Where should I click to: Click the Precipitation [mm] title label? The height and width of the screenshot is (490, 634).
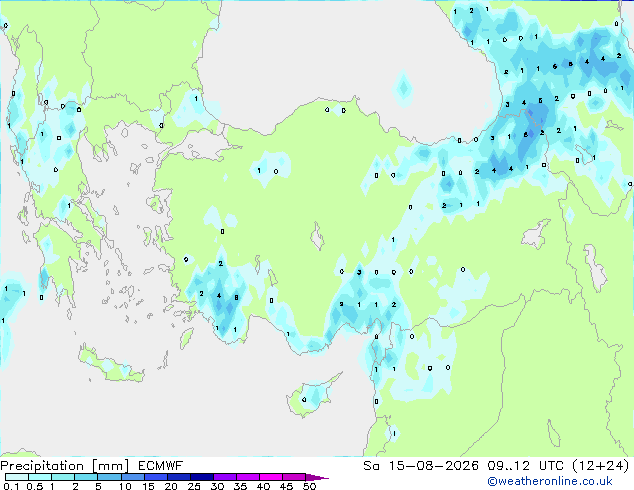pyautogui.click(x=65, y=466)
